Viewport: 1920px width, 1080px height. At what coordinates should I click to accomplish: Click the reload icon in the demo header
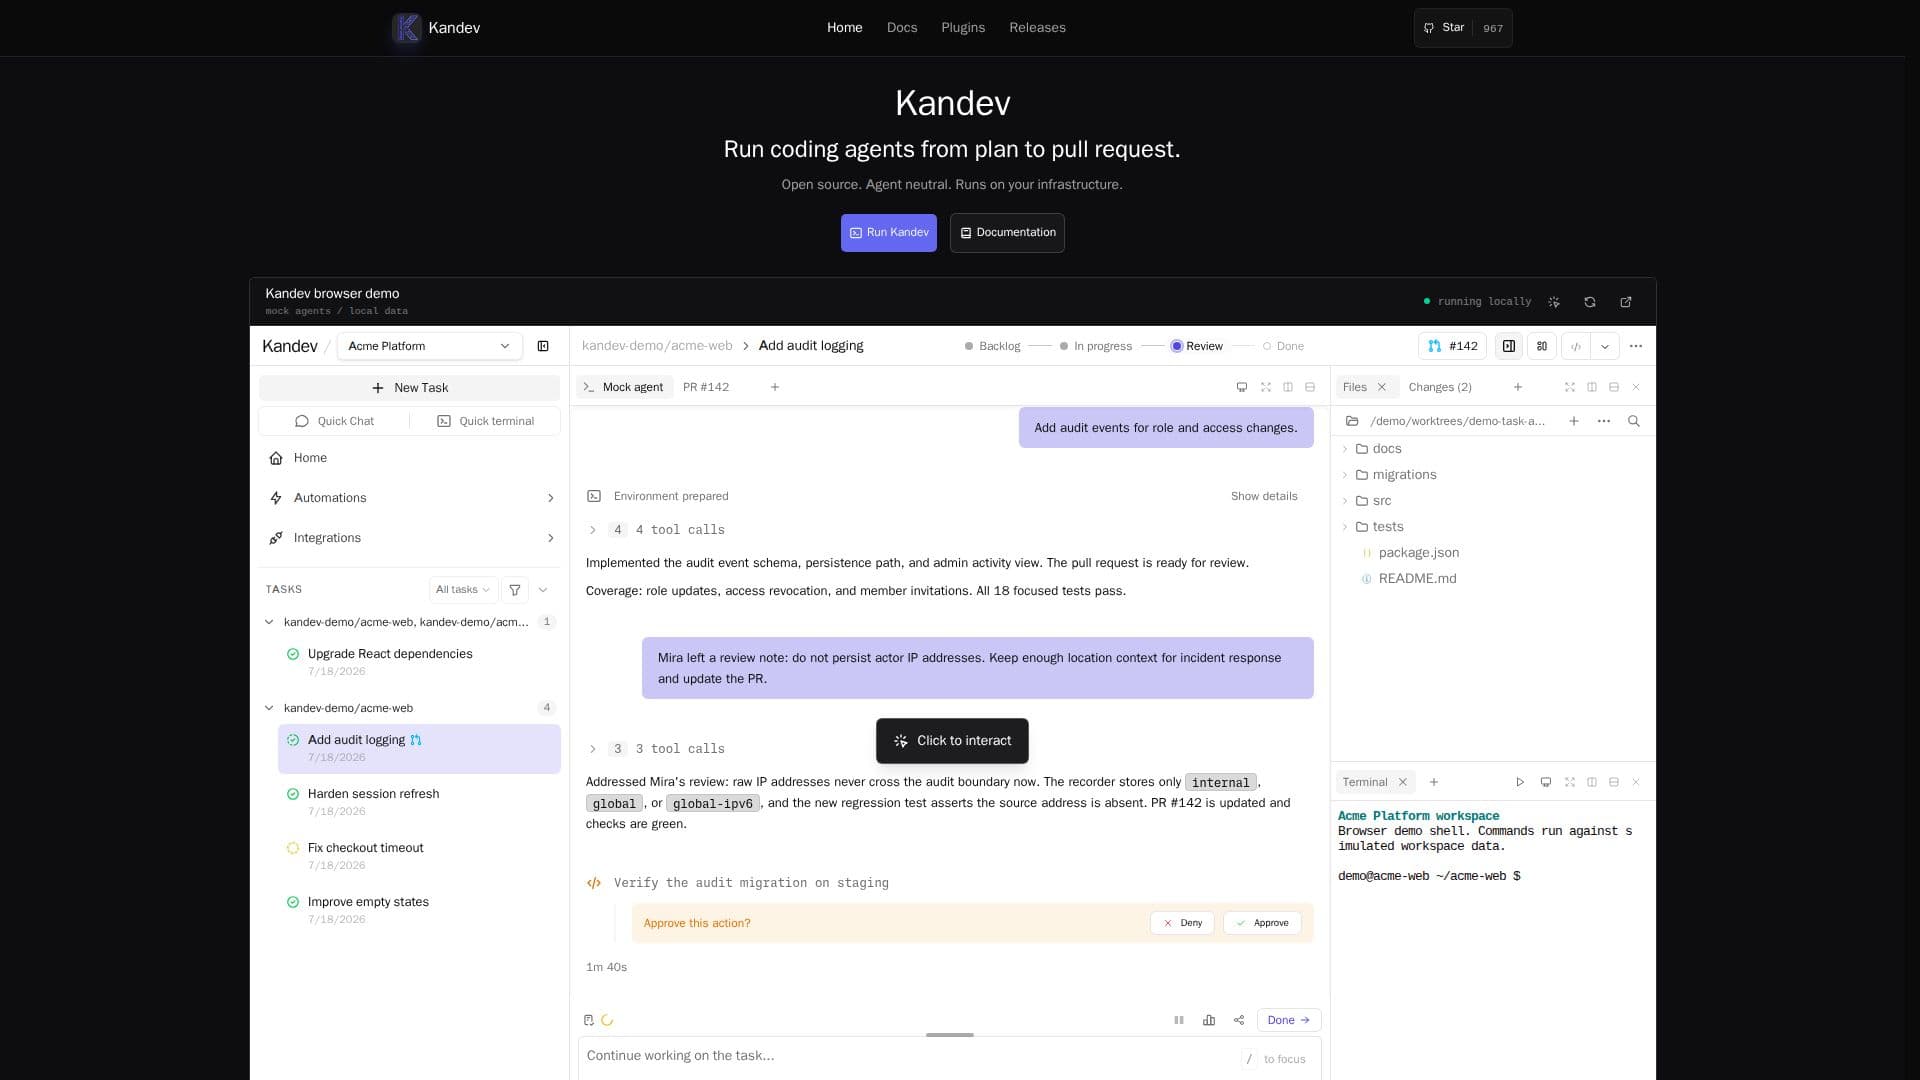[x=1590, y=302]
